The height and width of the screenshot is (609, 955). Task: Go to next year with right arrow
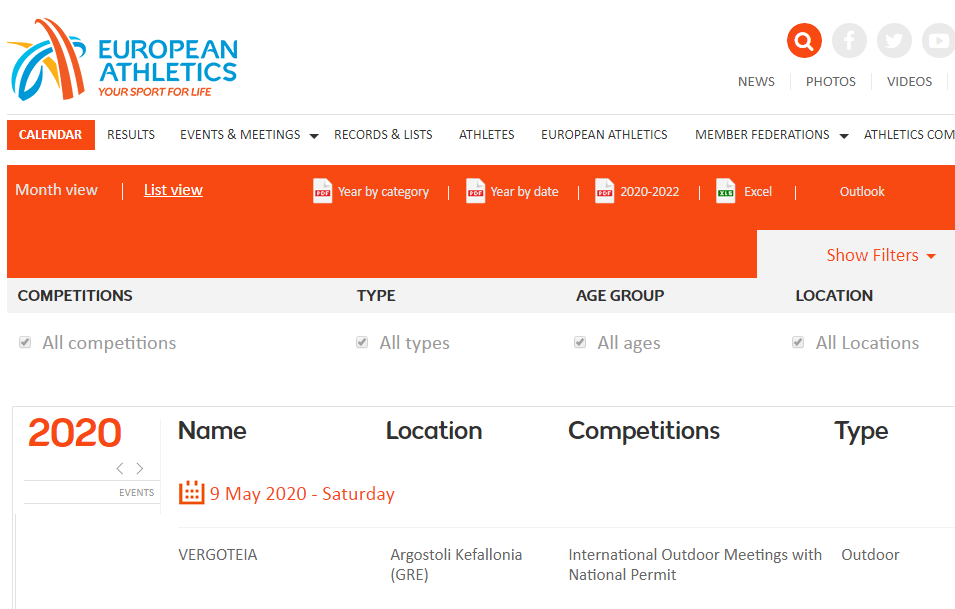140,468
